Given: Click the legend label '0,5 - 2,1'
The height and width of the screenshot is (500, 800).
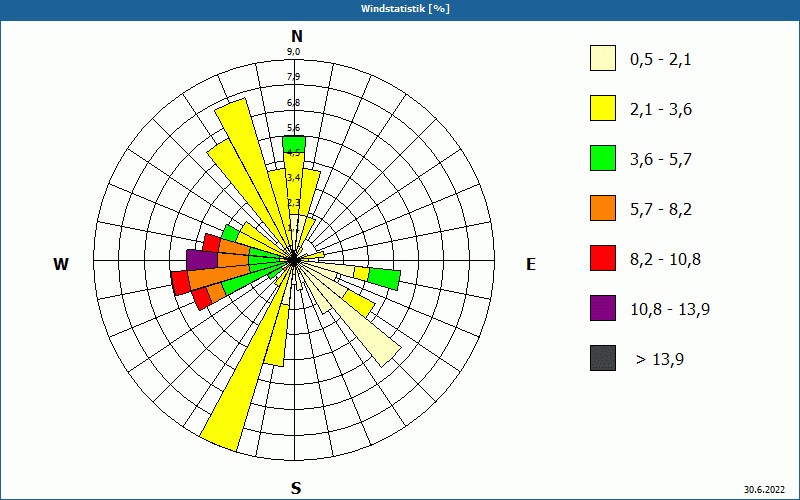Looking at the screenshot, I should [x=660, y=60].
